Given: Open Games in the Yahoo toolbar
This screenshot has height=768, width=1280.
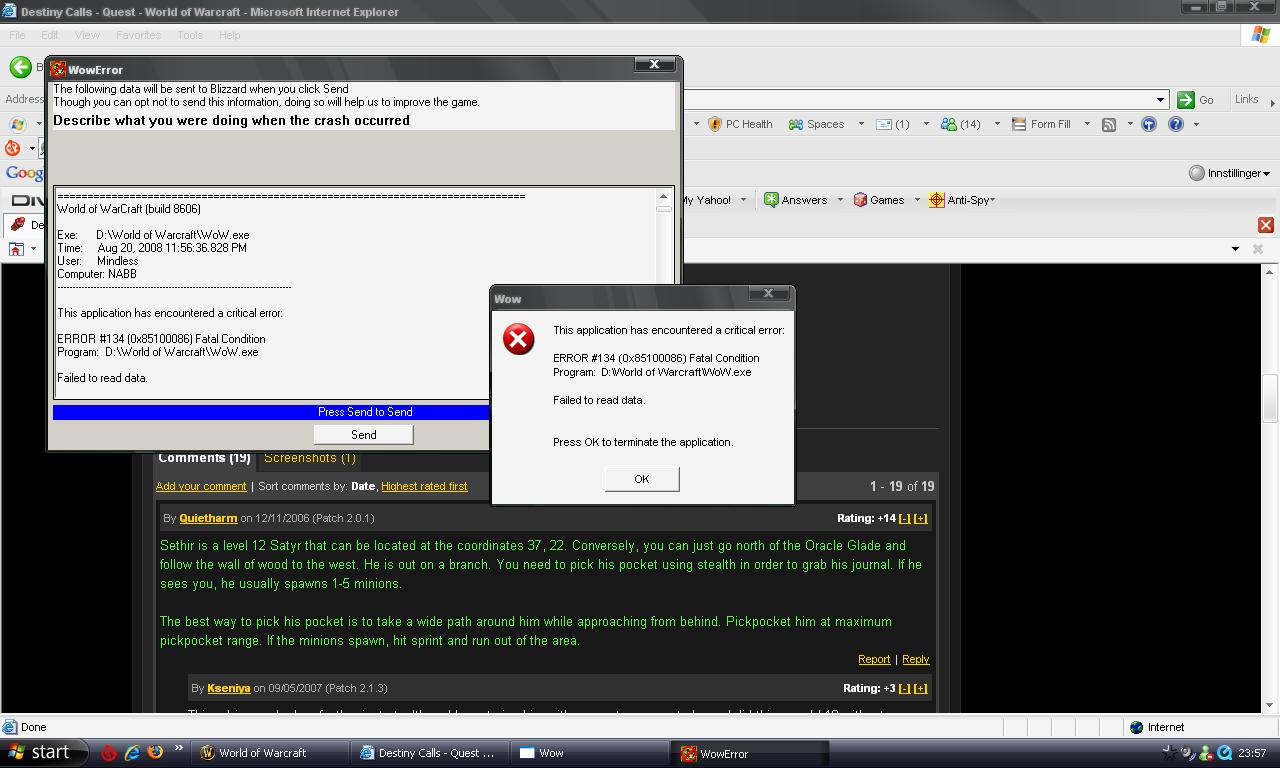Looking at the screenshot, I should [878, 200].
